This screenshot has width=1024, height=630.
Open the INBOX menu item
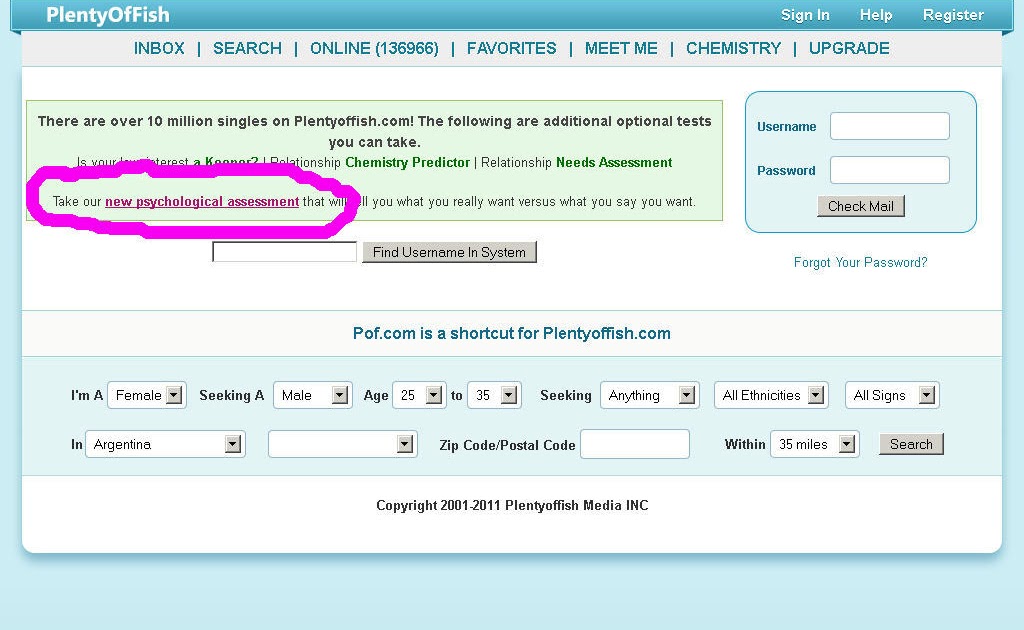coord(159,48)
